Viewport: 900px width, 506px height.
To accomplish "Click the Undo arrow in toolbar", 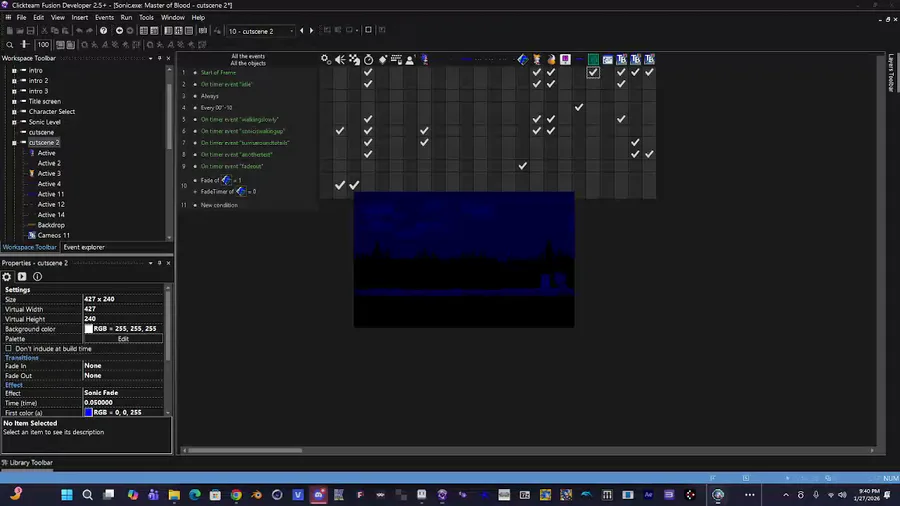I will coord(79,30).
